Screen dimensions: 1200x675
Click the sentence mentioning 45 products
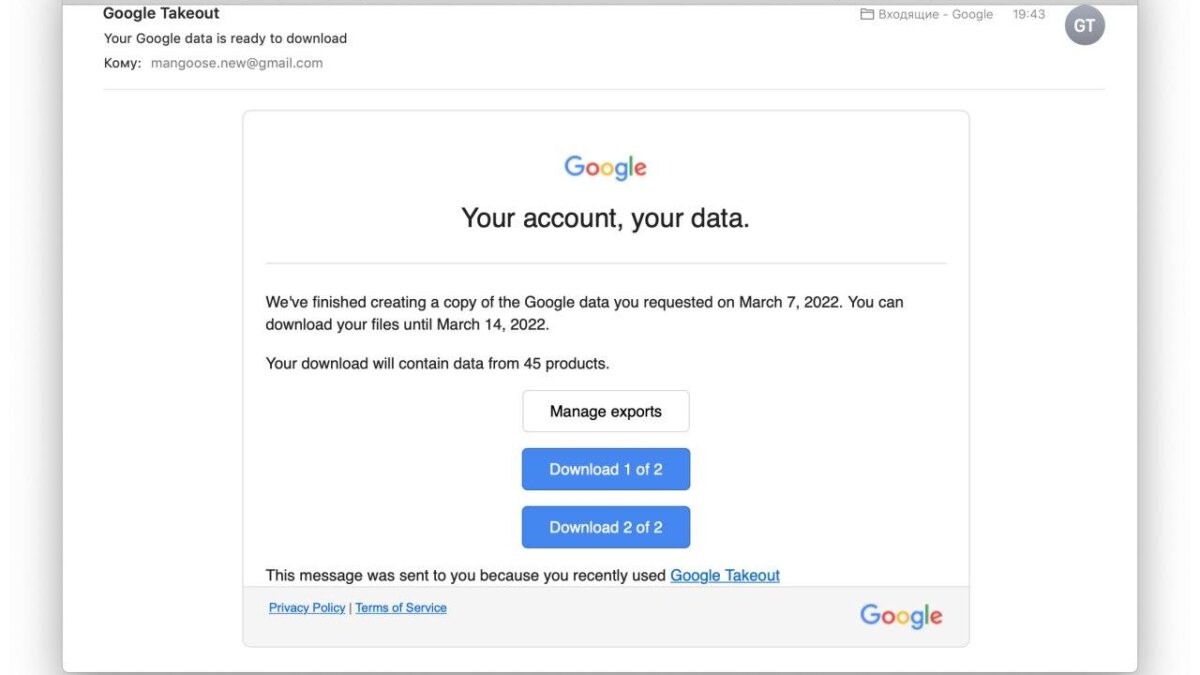point(437,364)
